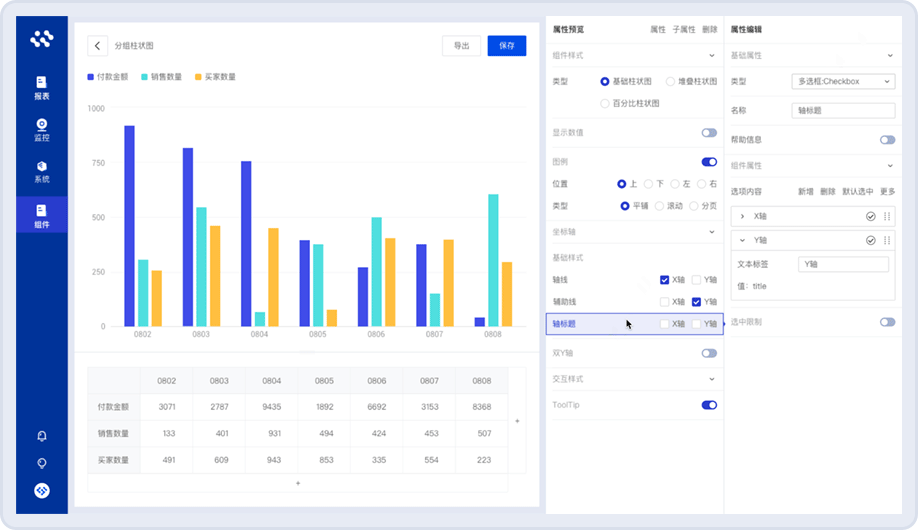The height and width of the screenshot is (530, 918).
Task: Click the round icon at sidebar bottom
Action: [42, 491]
